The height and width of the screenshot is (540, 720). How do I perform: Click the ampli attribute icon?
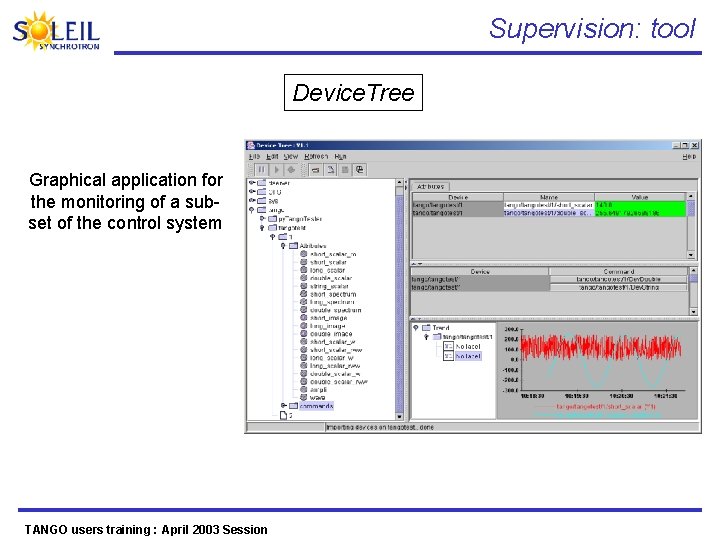point(304,389)
